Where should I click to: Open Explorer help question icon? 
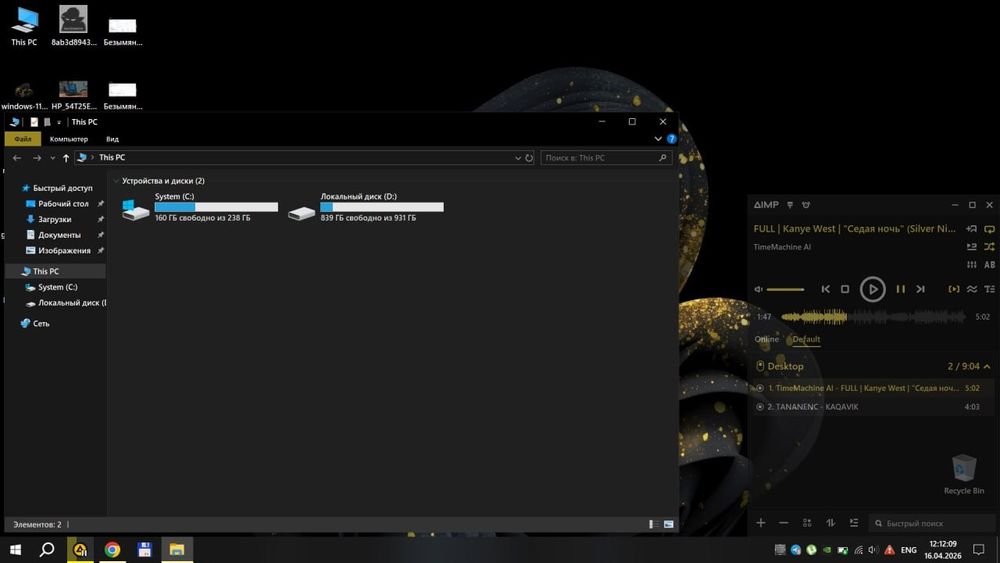[672, 138]
